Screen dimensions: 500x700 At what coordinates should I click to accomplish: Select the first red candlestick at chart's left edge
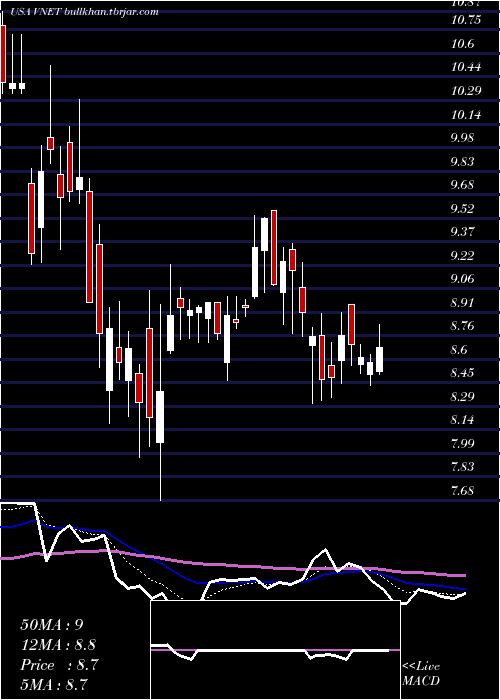click(3, 54)
